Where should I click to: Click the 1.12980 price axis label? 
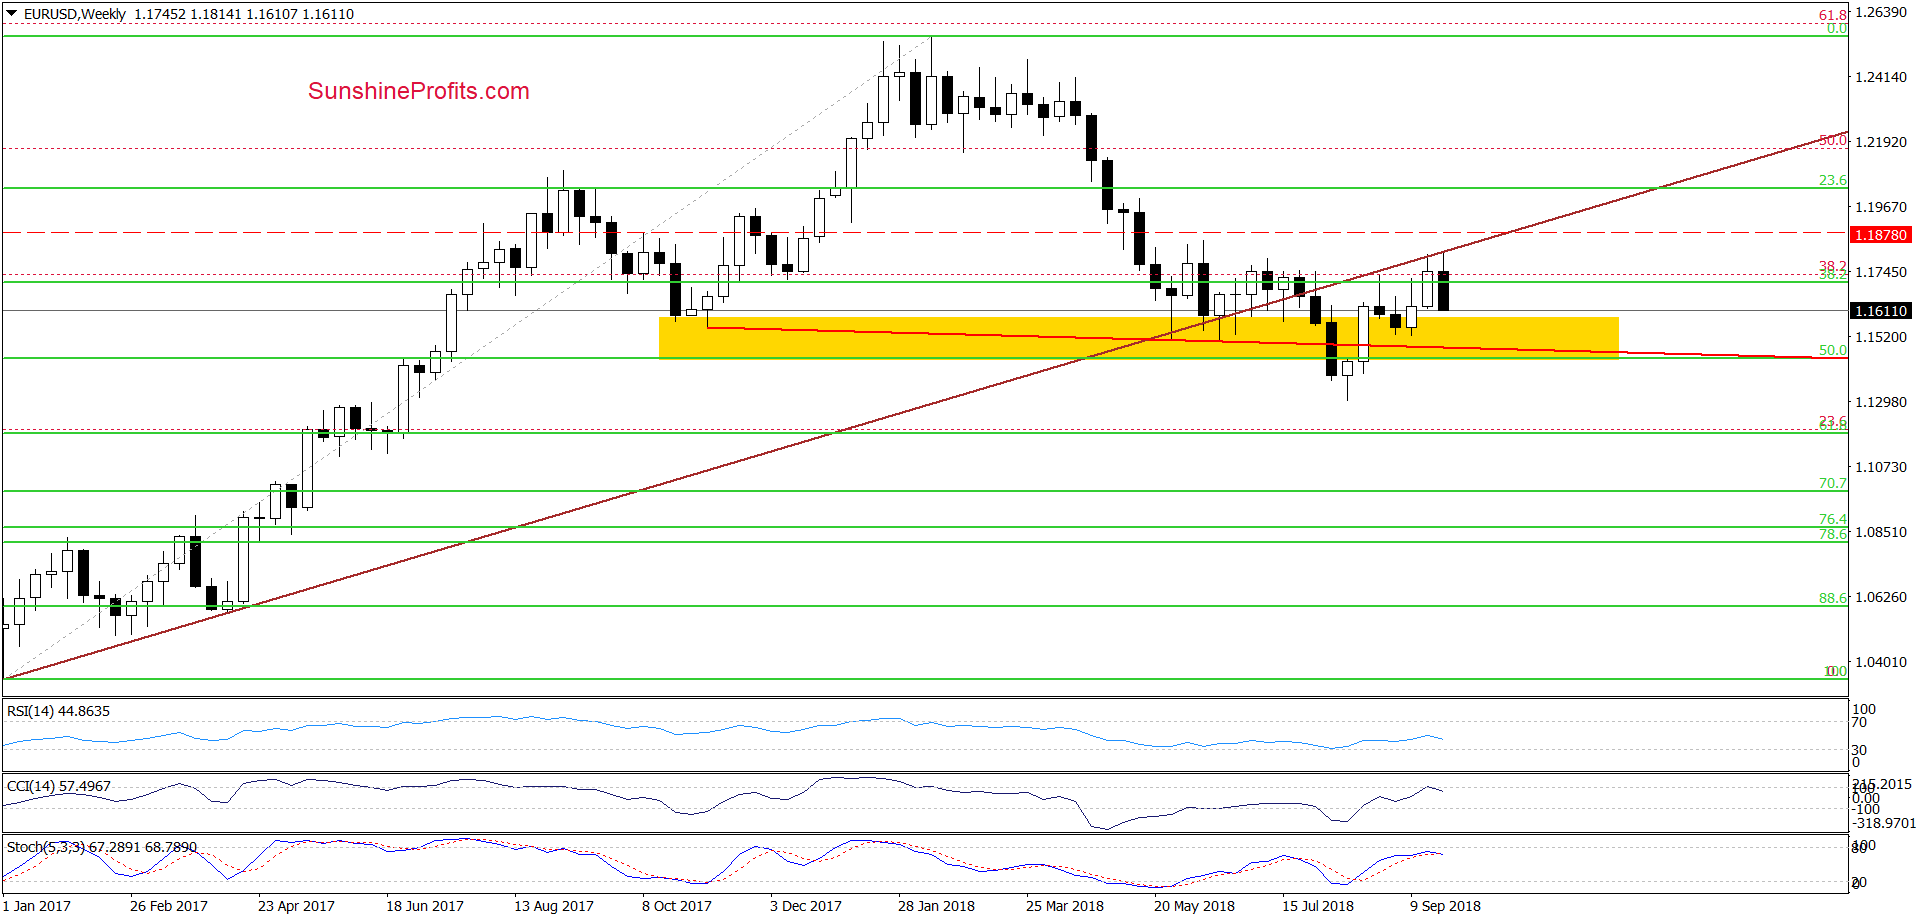[1881, 402]
